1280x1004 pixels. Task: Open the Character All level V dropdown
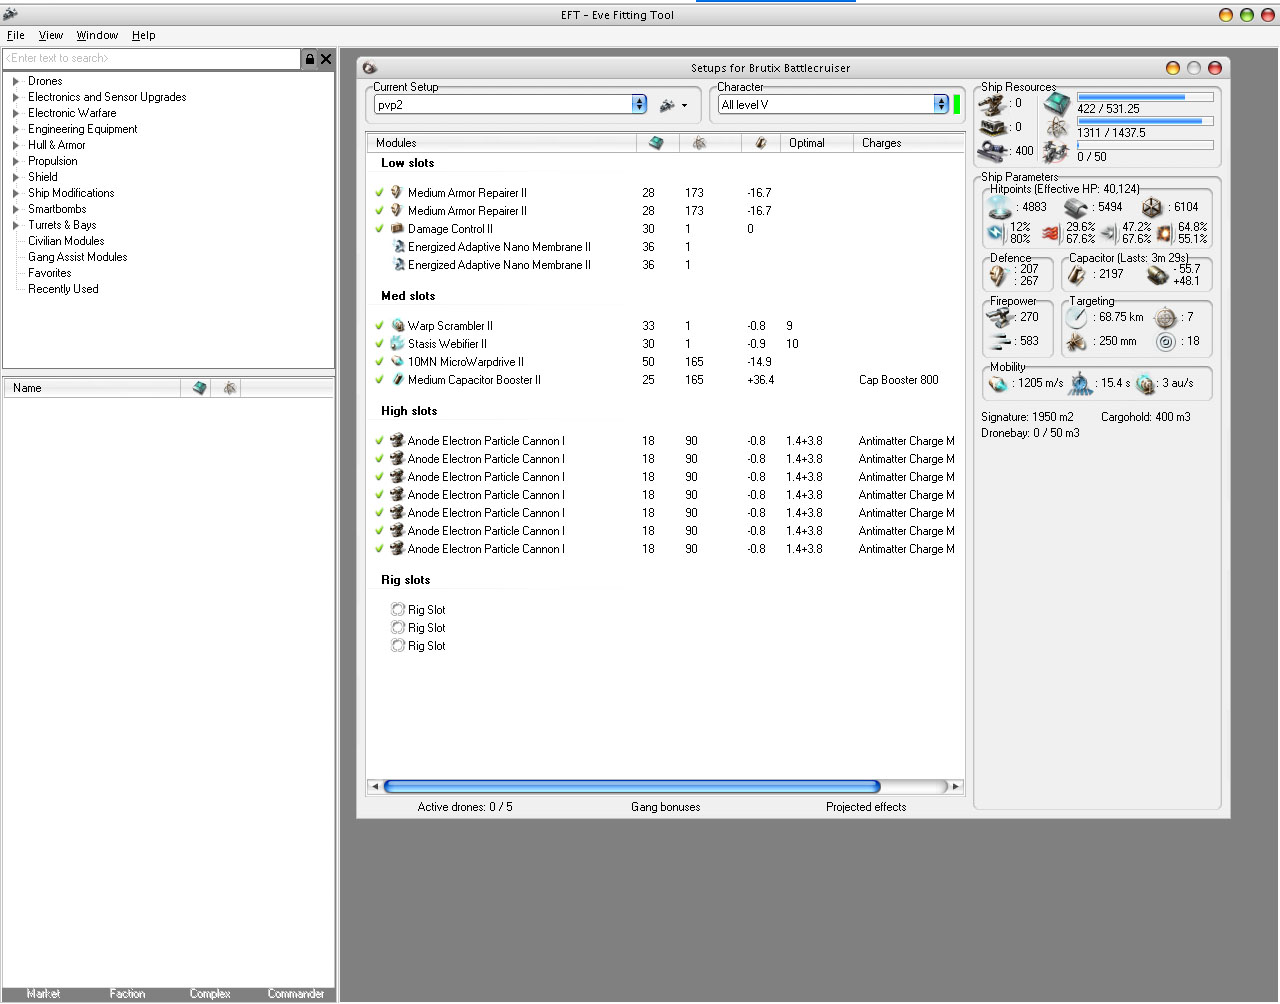pyautogui.click(x=940, y=105)
